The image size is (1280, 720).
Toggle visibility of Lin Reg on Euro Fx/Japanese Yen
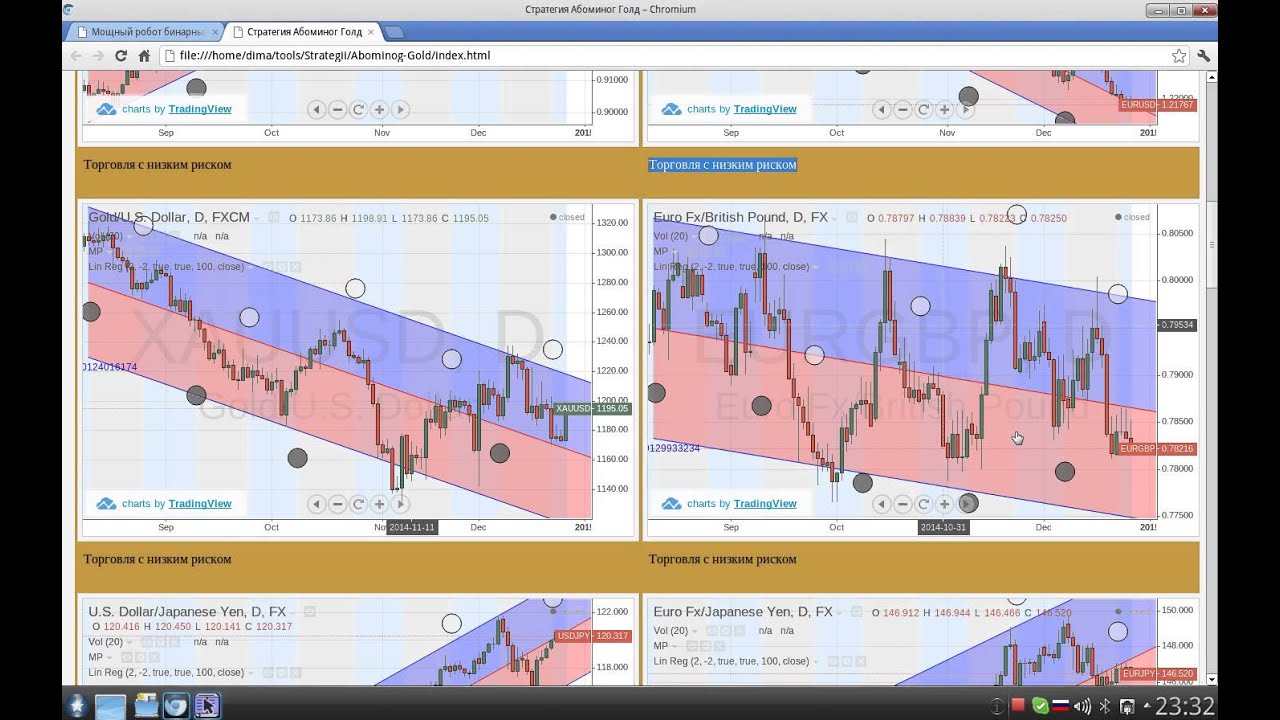pyautogui.click(x=833, y=661)
